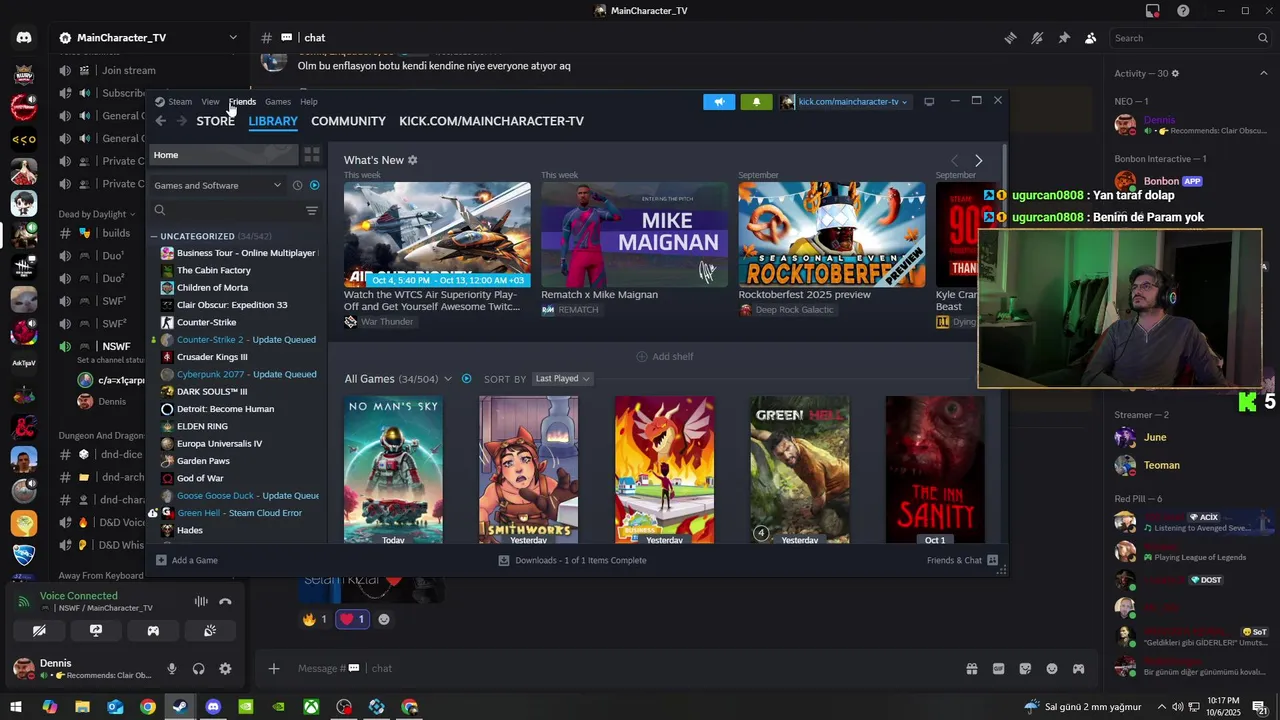Open Steam's library collections grid view
1280x720 pixels.
tap(312, 155)
